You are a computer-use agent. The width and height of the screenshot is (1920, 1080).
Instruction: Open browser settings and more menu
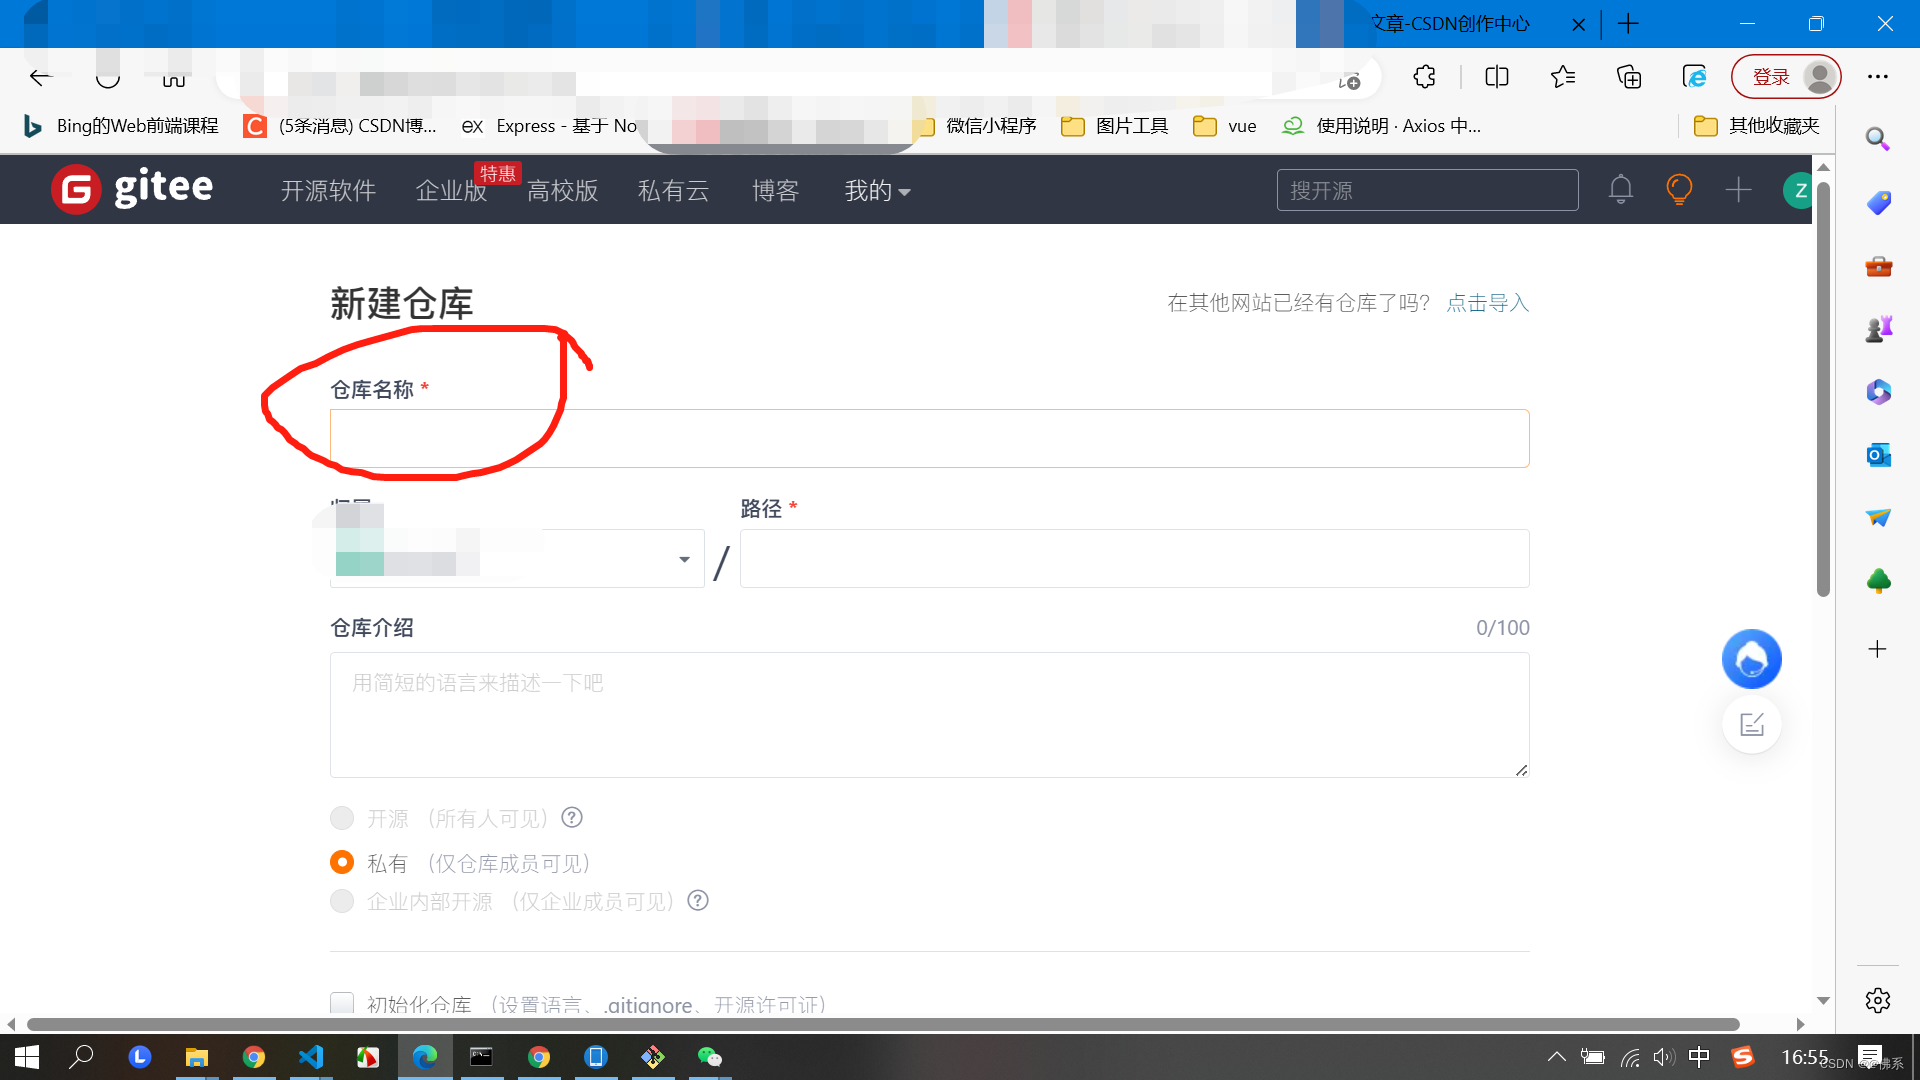pyautogui.click(x=1877, y=77)
